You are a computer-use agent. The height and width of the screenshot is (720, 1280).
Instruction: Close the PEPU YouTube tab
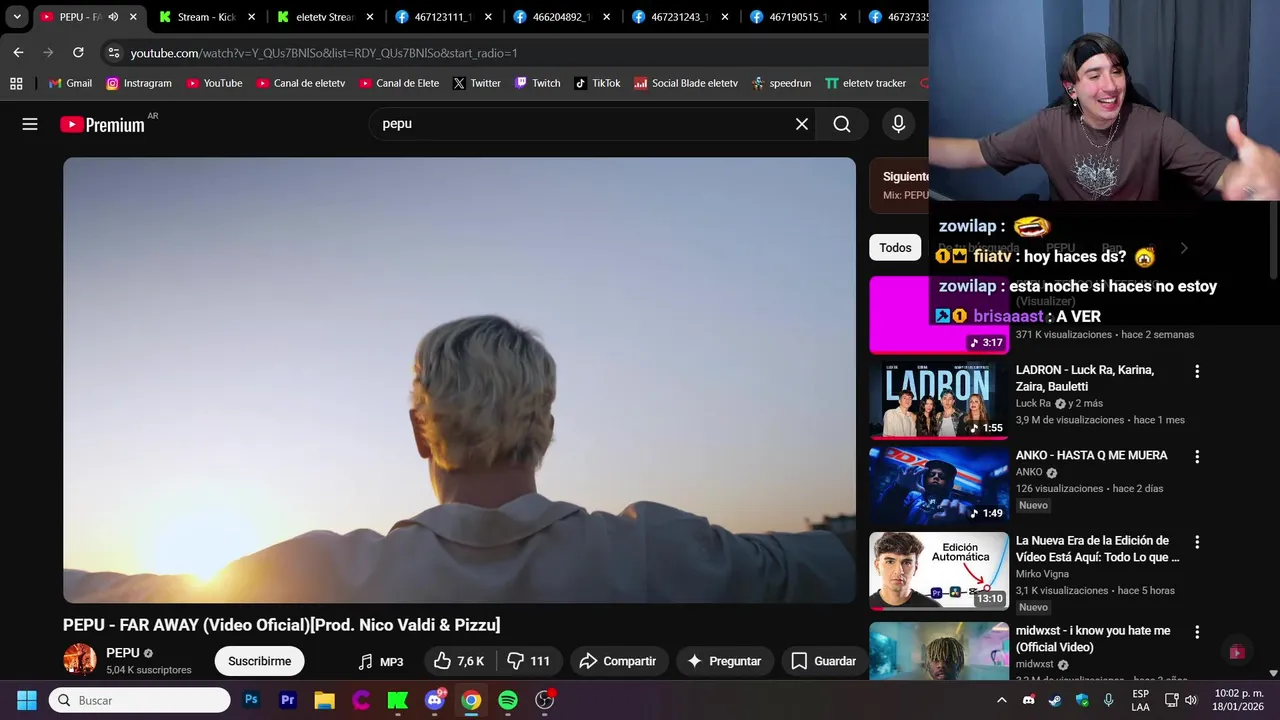[x=133, y=17]
